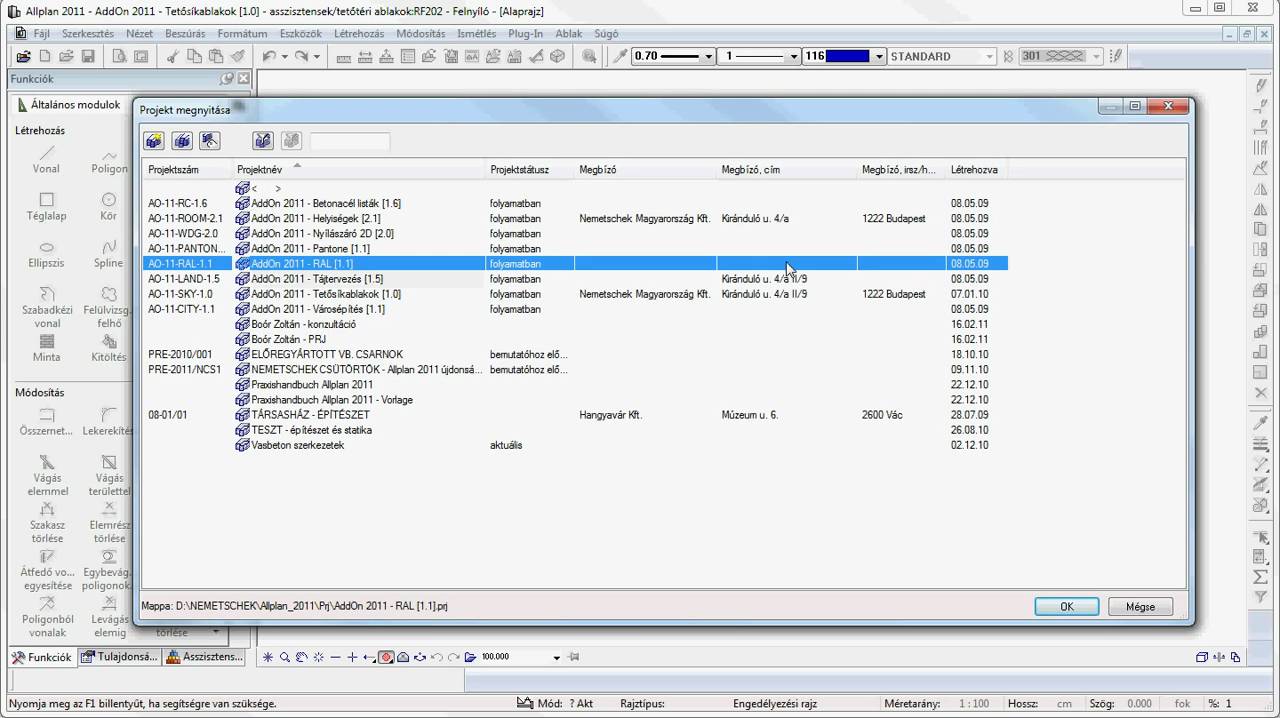Open the STANDARD layer dropdown
Image resolution: width=1280 pixels, height=718 pixels.
[990, 57]
